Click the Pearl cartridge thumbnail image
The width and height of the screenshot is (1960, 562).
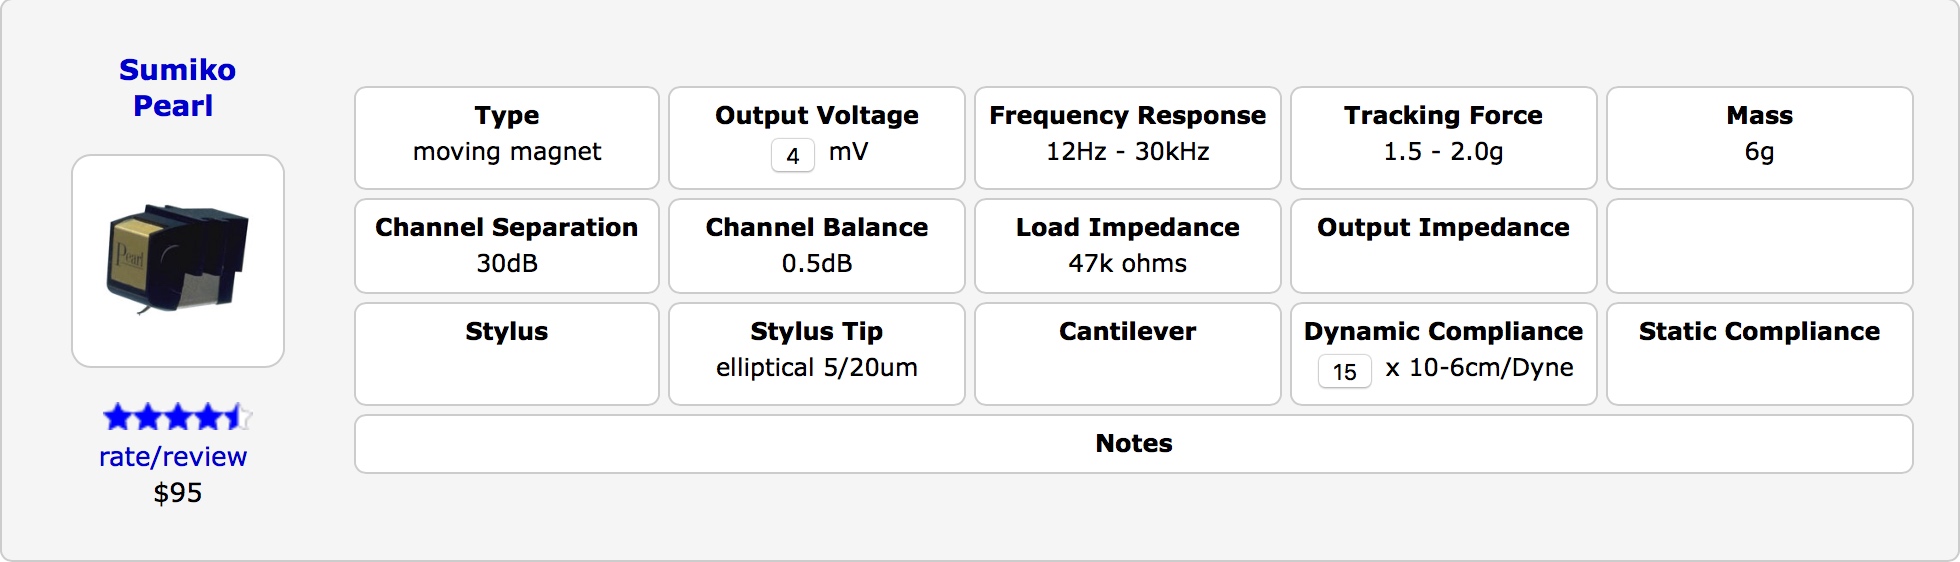(178, 261)
